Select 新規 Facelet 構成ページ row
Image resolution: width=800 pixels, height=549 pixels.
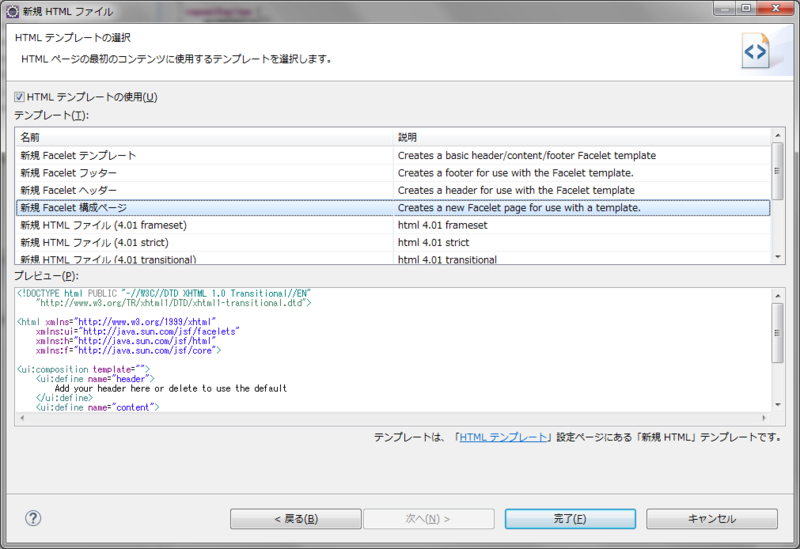click(x=393, y=208)
